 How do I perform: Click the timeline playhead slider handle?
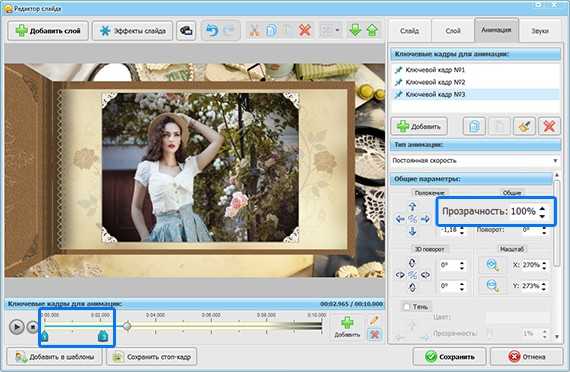point(127,326)
